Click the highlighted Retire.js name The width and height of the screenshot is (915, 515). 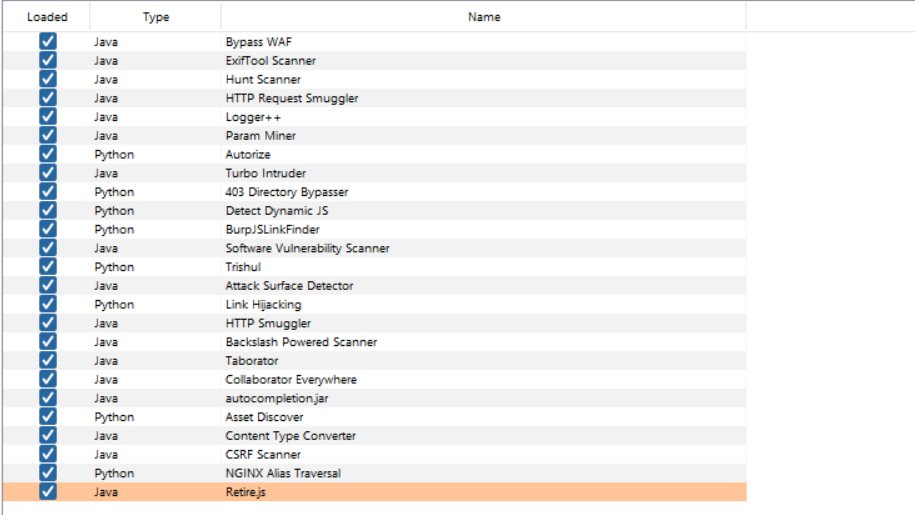click(x=245, y=492)
